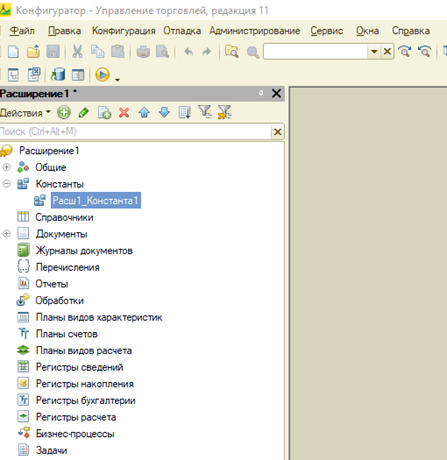Click the changed objects filter icon
The image size is (447, 460).
(225, 112)
